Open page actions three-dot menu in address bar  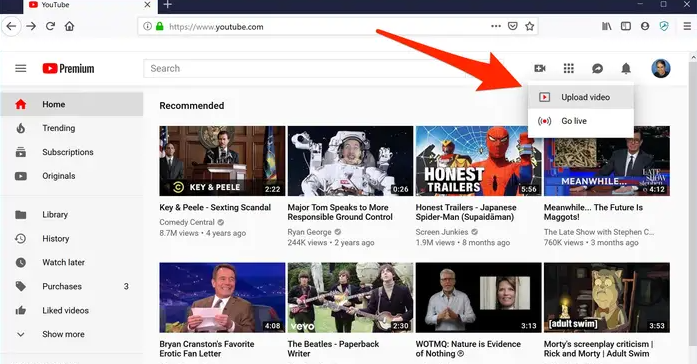[x=496, y=26]
